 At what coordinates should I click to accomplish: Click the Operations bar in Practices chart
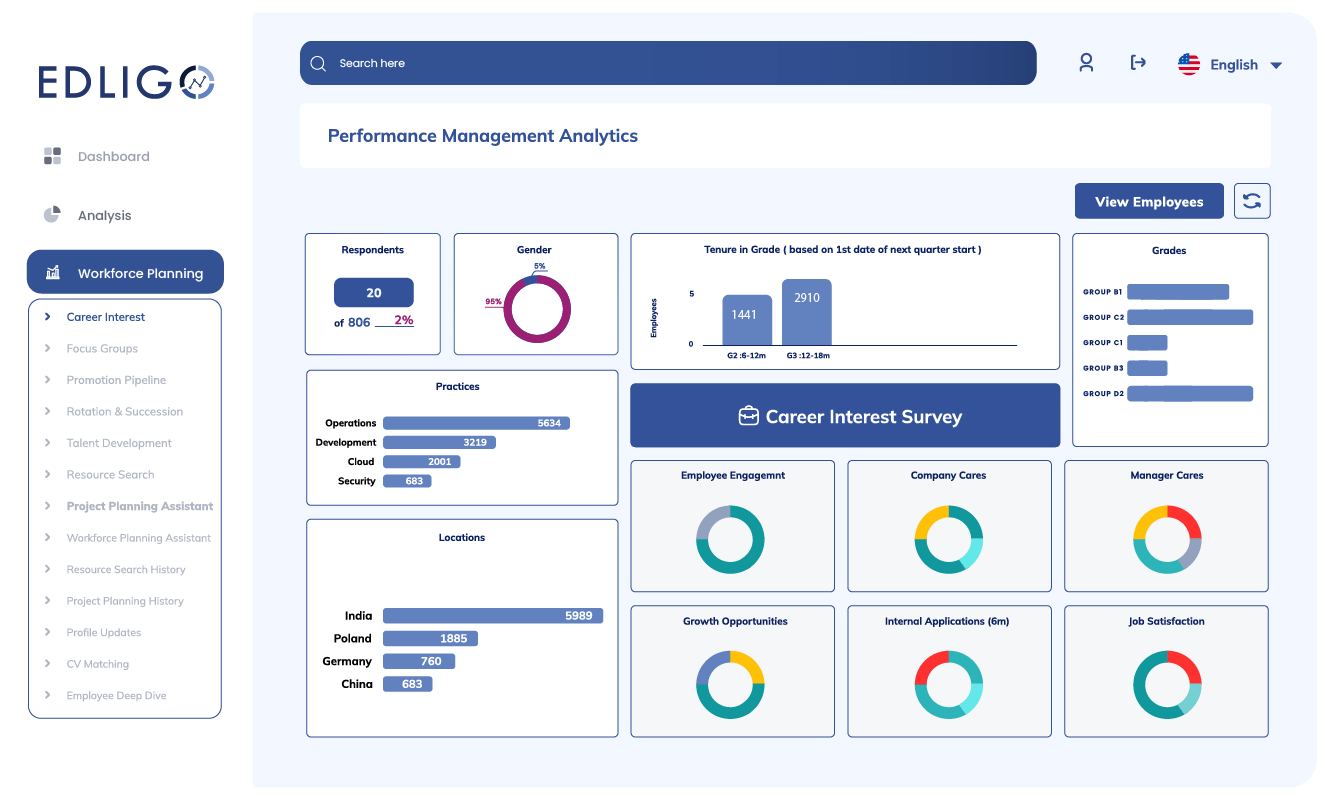pyautogui.click(x=475, y=422)
